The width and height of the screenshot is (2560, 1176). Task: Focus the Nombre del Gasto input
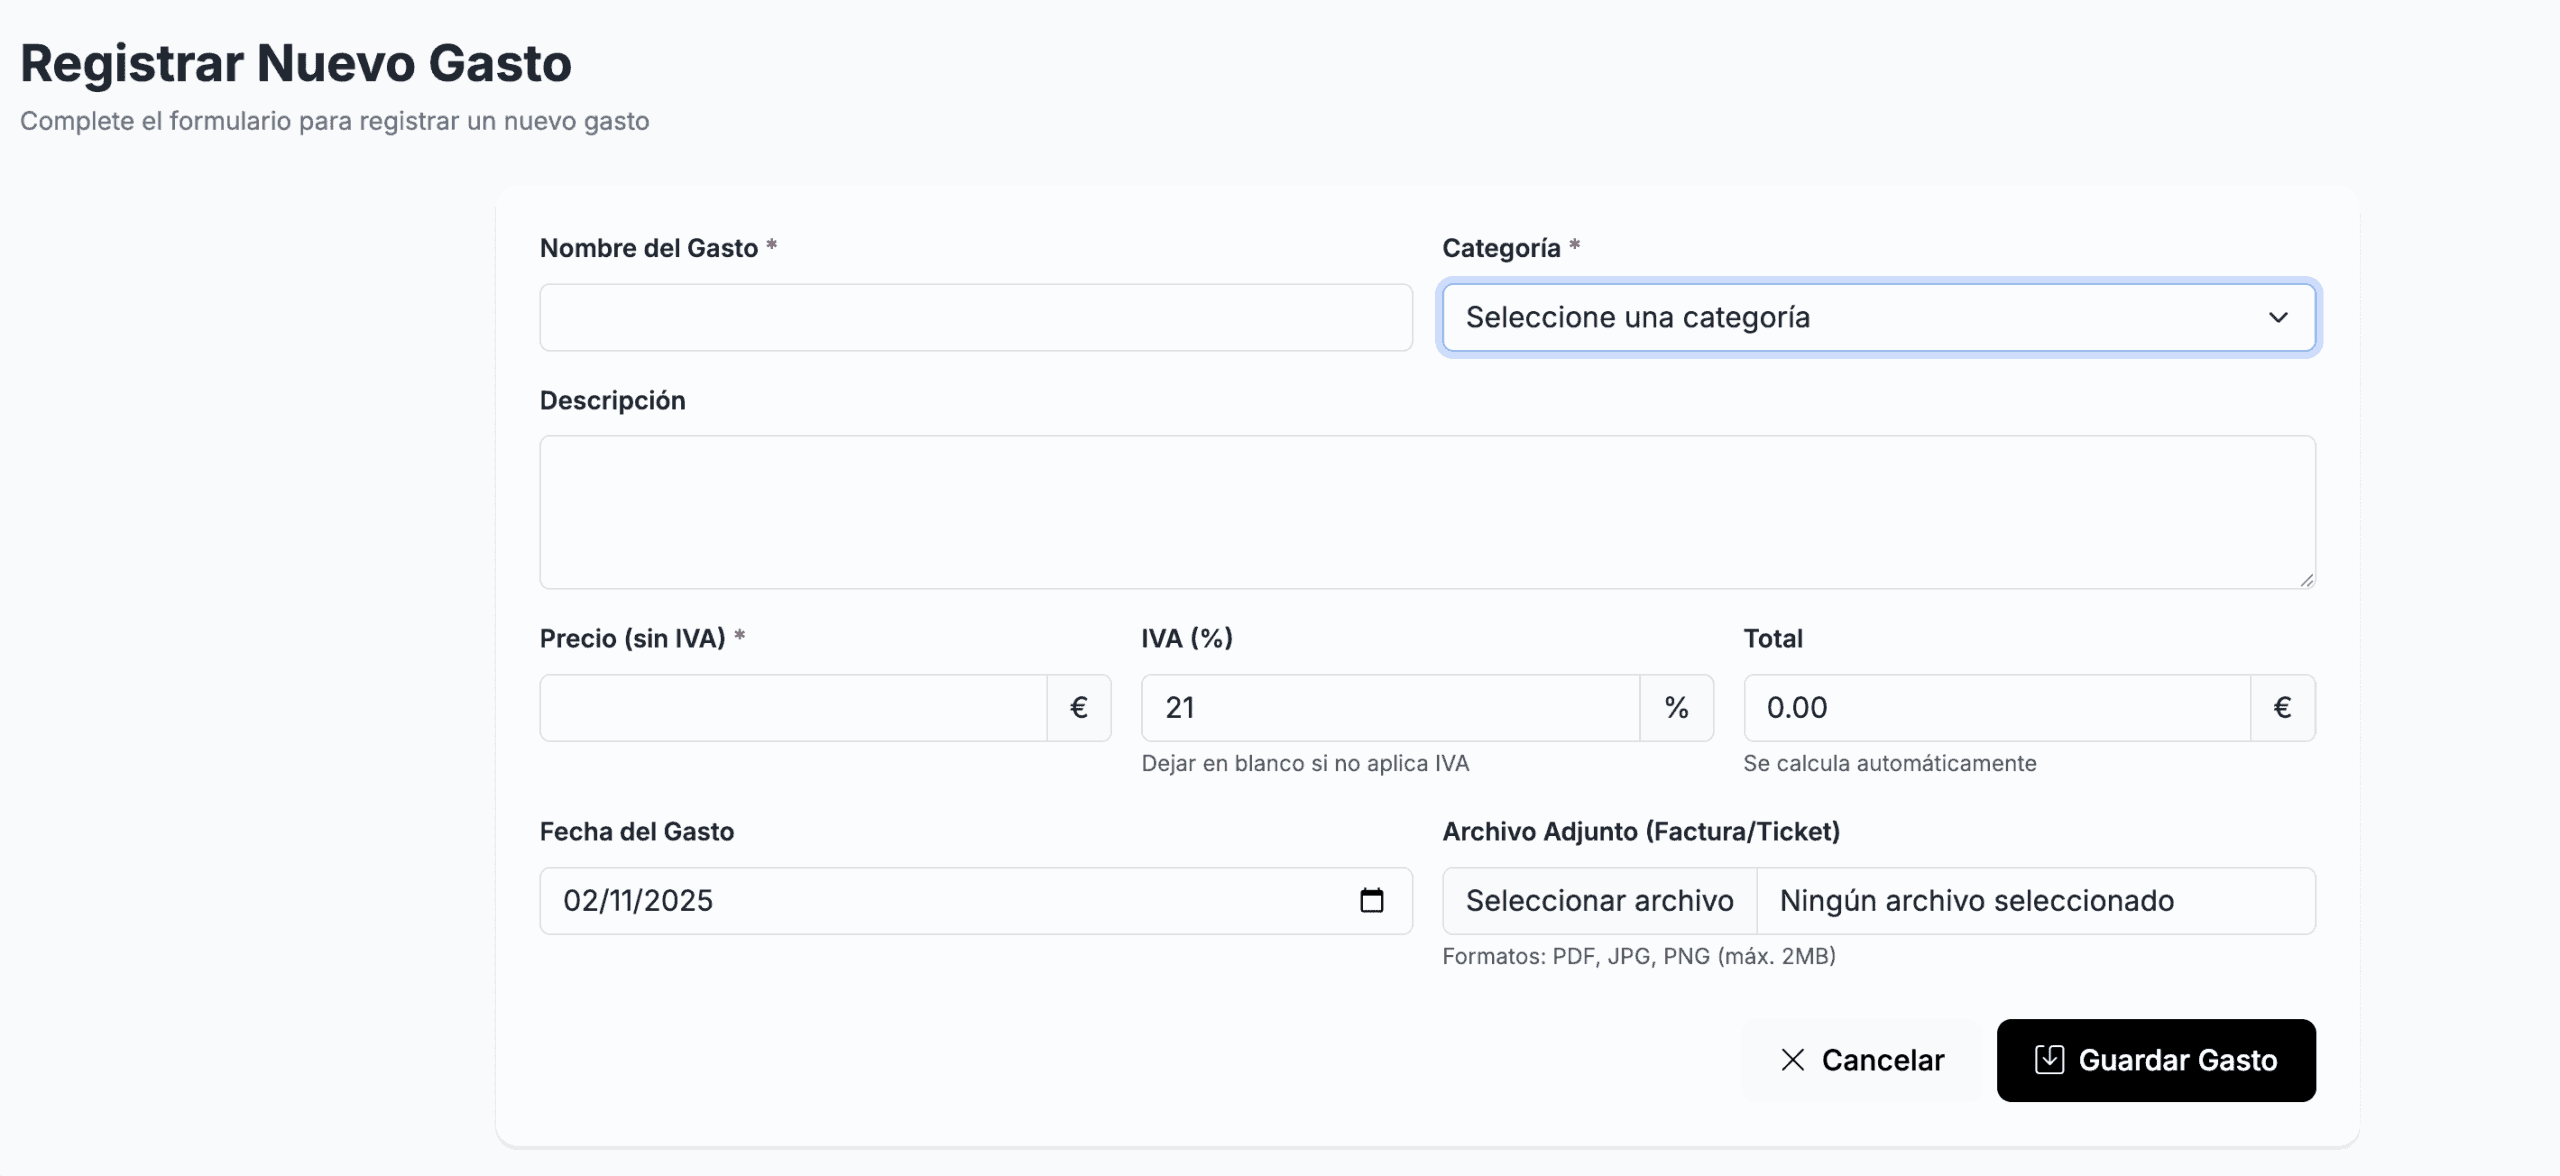pyautogui.click(x=975, y=318)
